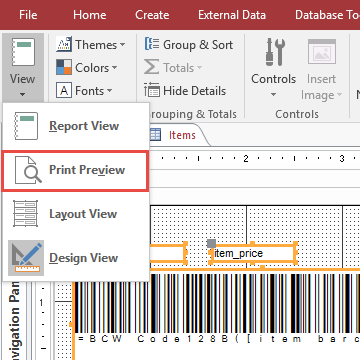
Task: Expand the Themes dropdown arrow
Action: 122,45
